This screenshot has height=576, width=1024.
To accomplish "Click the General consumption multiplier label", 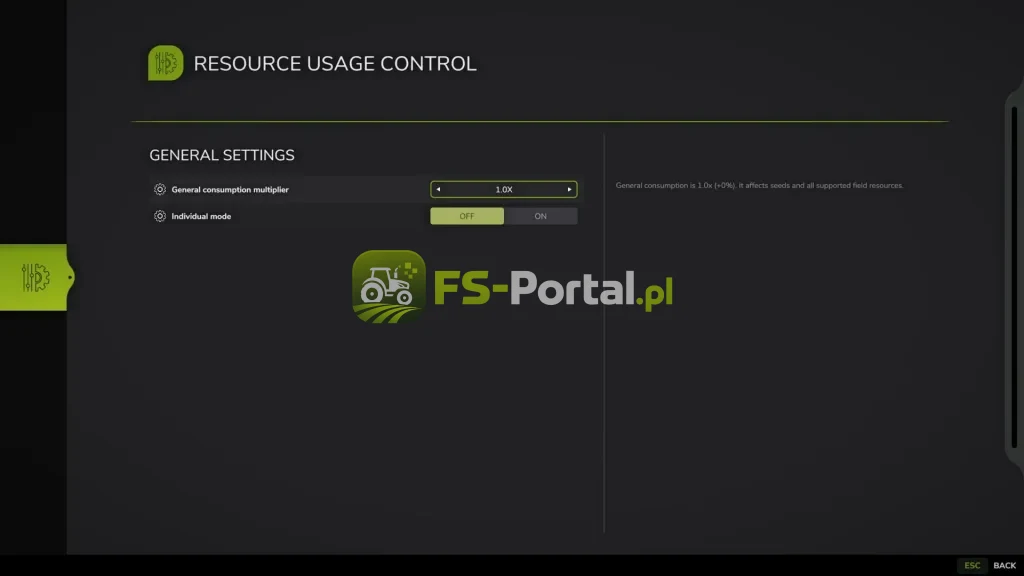I will point(230,189).
